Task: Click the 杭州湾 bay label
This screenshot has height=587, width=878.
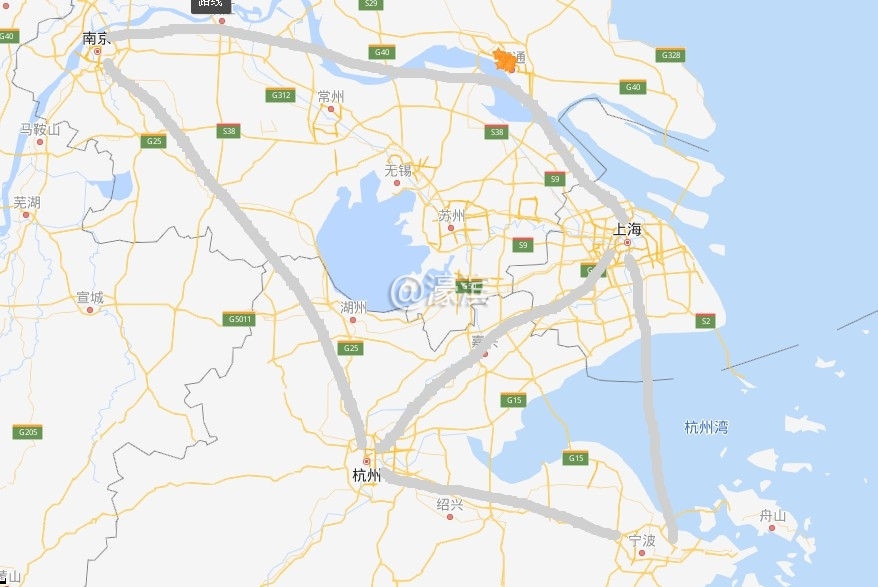Action: pyautogui.click(x=706, y=427)
